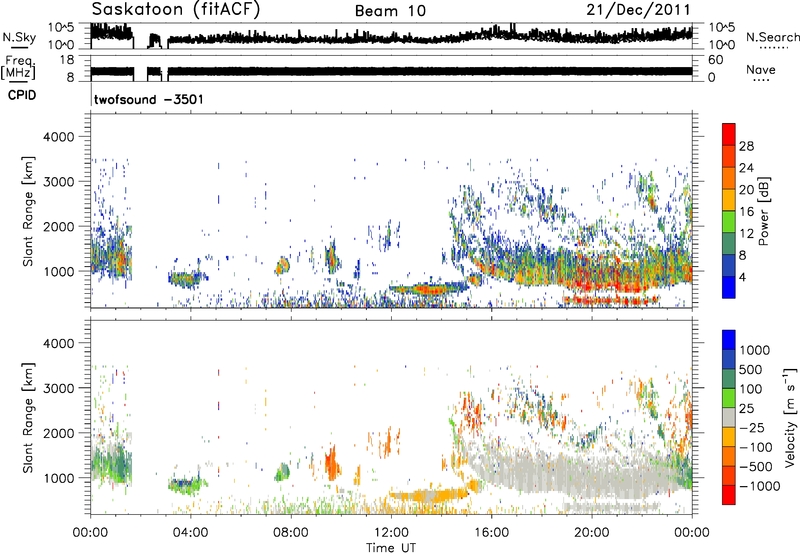The width and height of the screenshot is (800, 554).
Task: Click the '12:00' time tick label
Action: (x=391, y=533)
